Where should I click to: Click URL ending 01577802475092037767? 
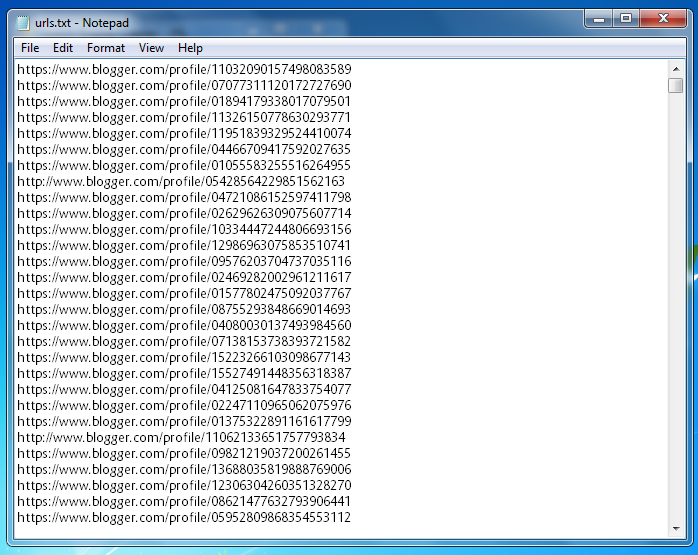tap(184, 294)
